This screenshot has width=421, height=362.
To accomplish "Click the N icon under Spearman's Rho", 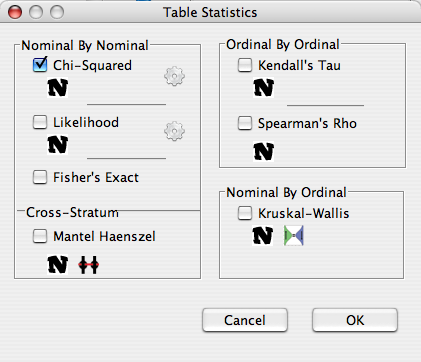I will tap(264, 152).
